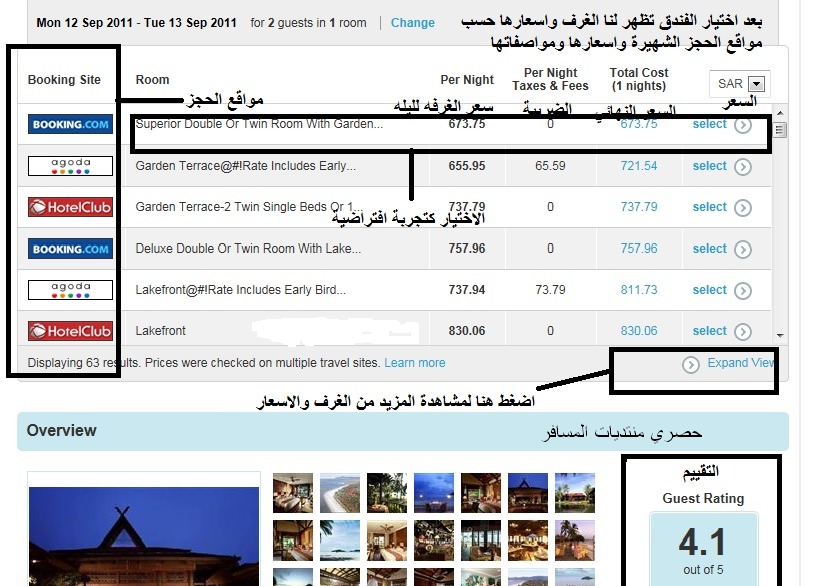Image resolution: width=826 pixels, height=586 pixels.
Task: Expand the room list with Expand View
Action: point(740,363)
